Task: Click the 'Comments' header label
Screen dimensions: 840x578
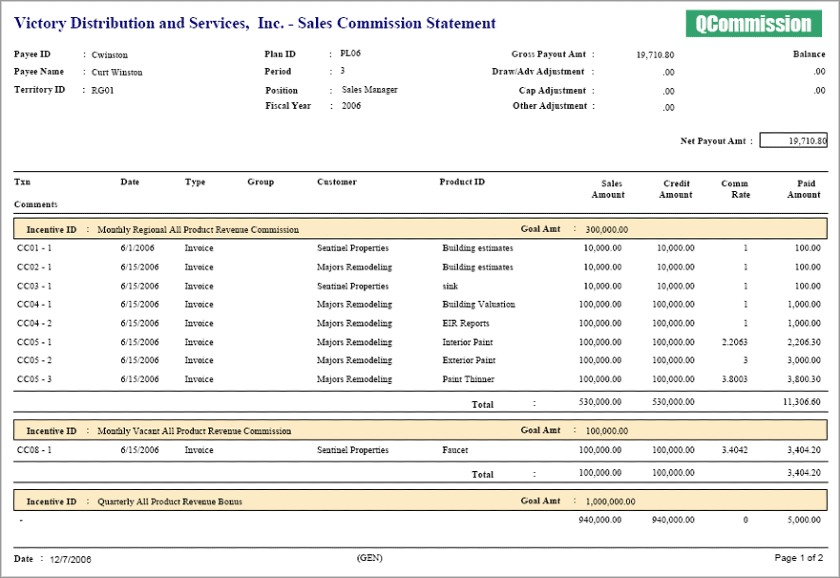Action: click(35, 204)
